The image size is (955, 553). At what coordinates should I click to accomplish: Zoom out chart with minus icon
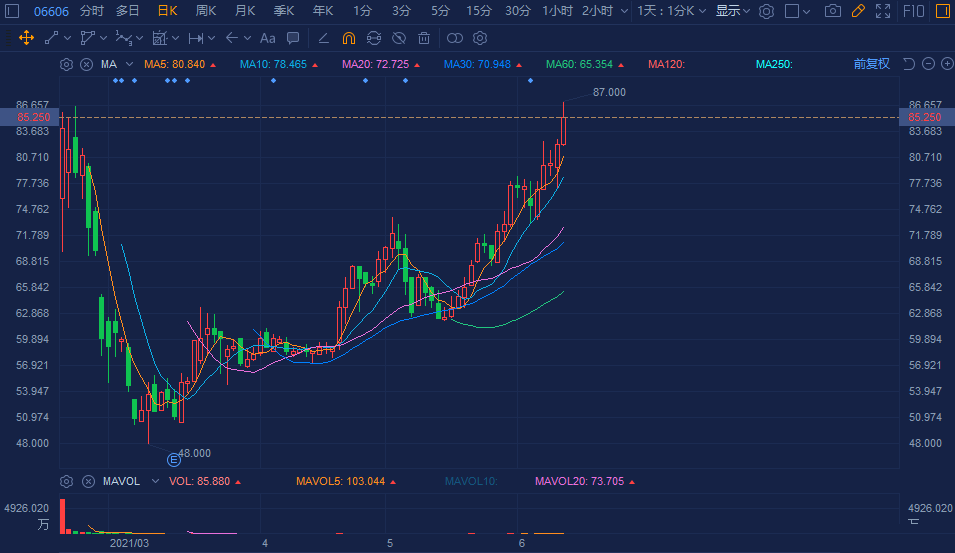click(928, 64)
